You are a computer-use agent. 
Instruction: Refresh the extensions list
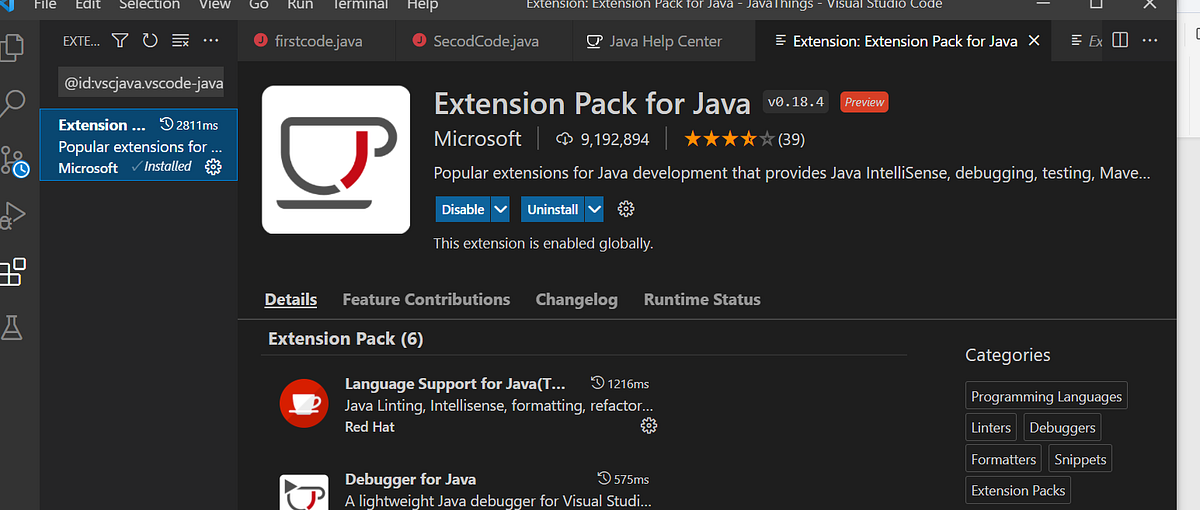150,41
